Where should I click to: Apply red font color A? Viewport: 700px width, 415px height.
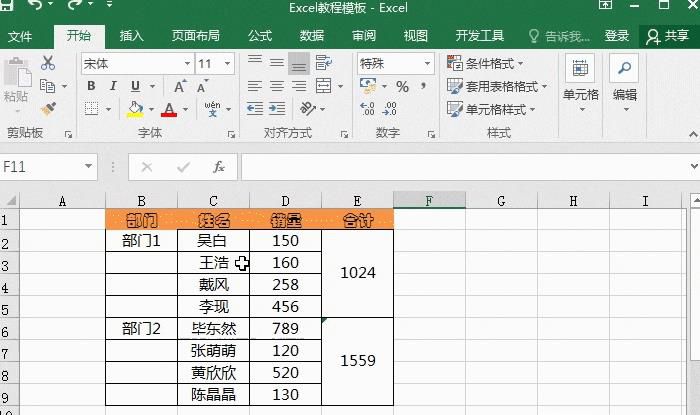coord(169,109)
